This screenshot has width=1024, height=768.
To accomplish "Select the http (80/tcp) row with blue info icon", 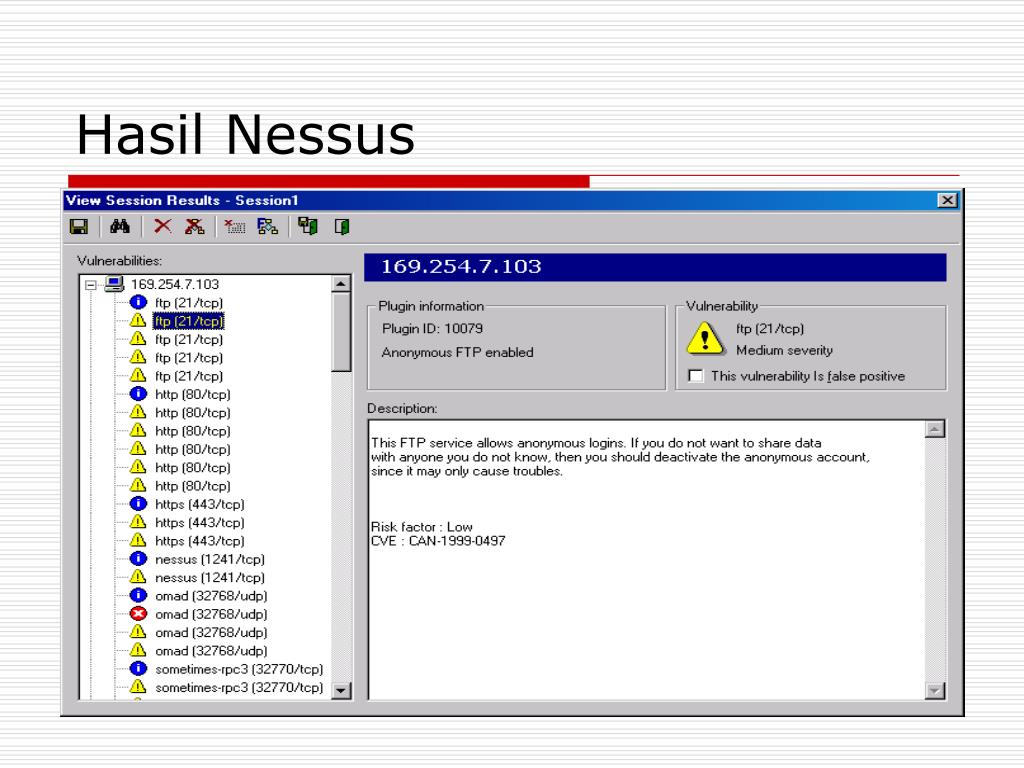I will click(193, 394).
